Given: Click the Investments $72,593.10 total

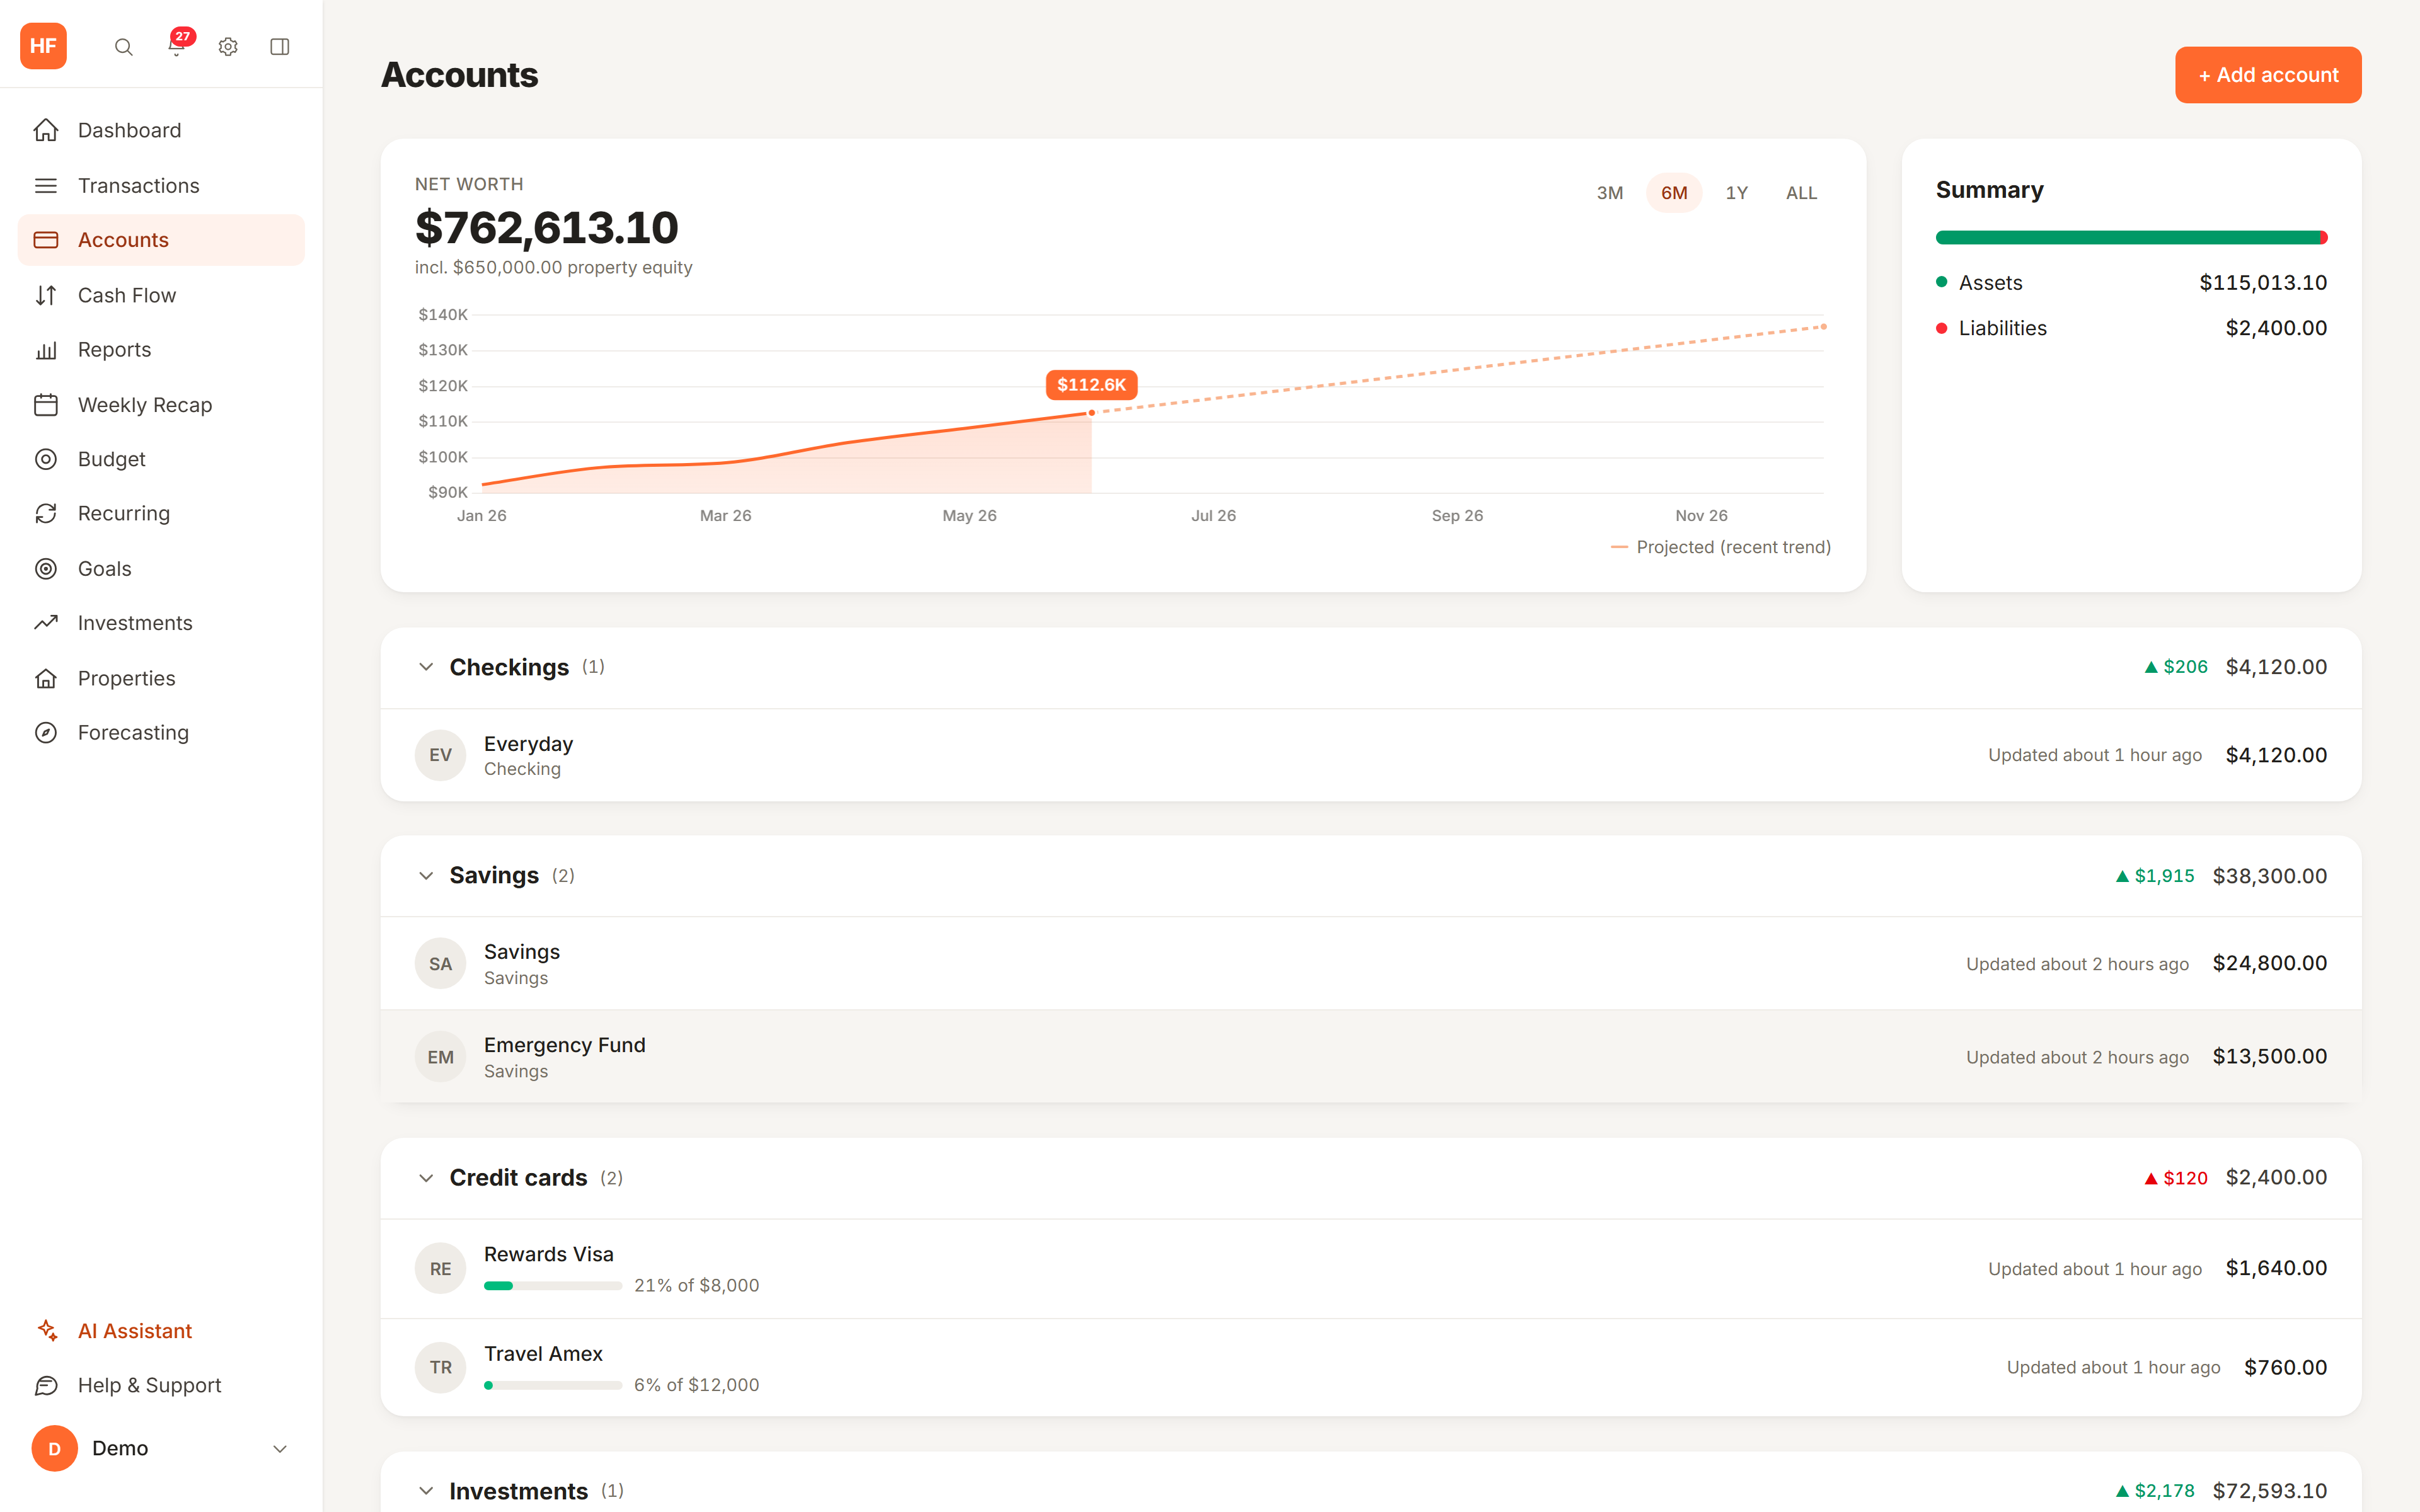Looking at the screenshot, I should point(2270,1491).
